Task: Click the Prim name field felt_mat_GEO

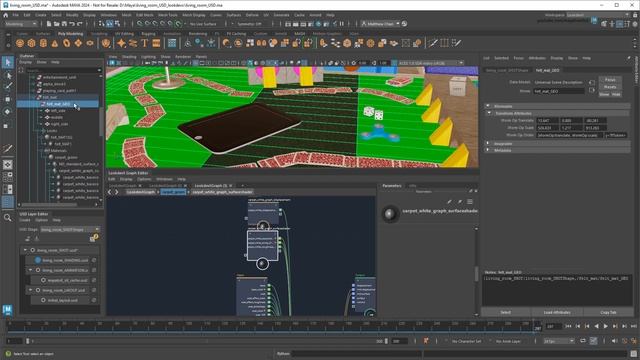Action: pos(559,91)
